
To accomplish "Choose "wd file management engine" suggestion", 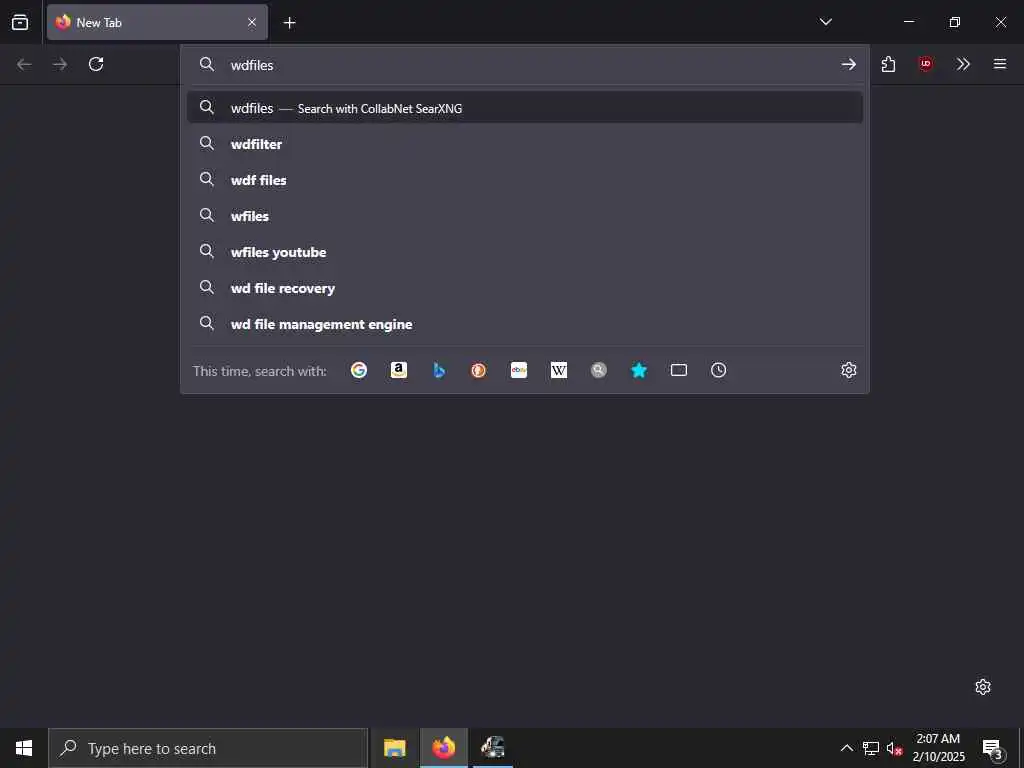I will point(524,323).
